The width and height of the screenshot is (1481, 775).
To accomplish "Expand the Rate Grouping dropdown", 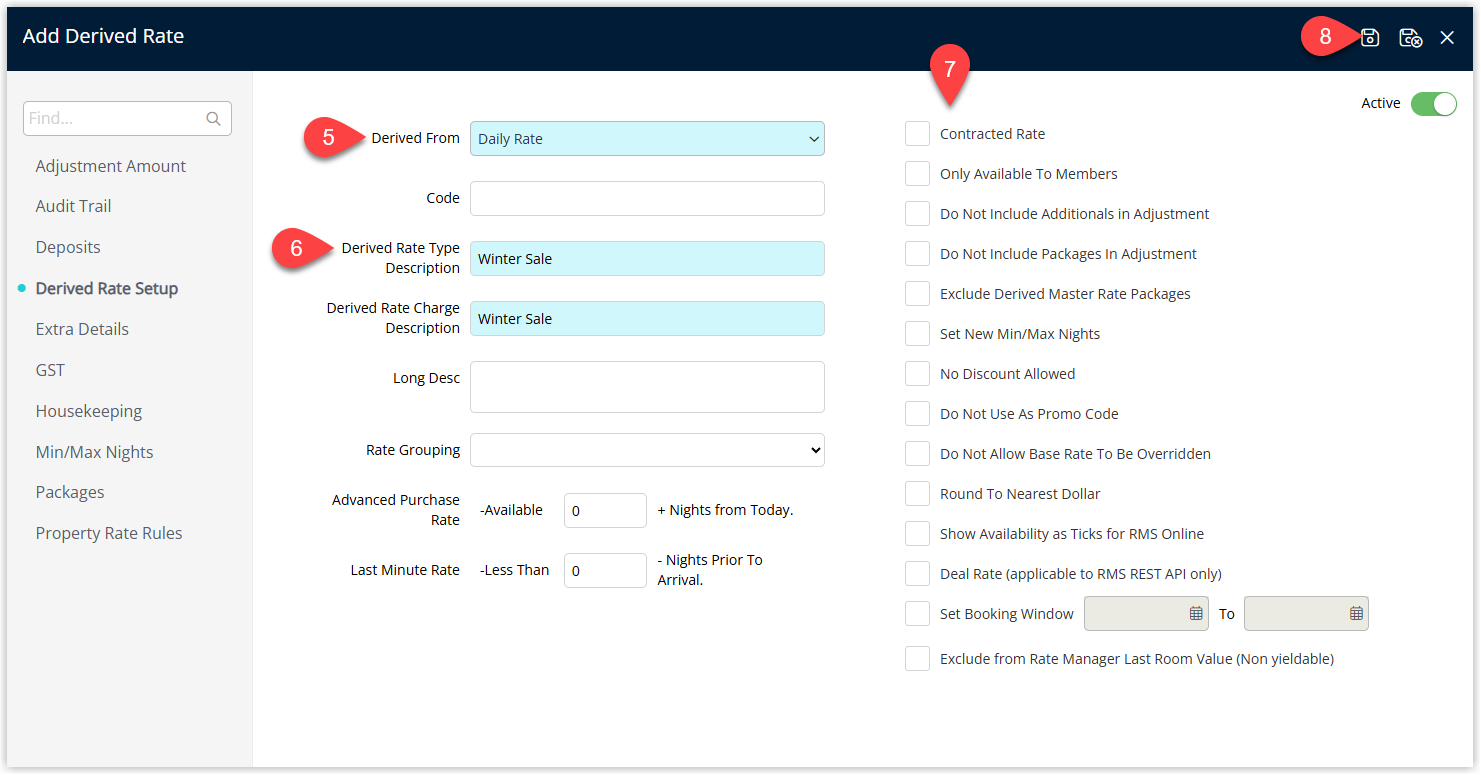I will 647,450.
